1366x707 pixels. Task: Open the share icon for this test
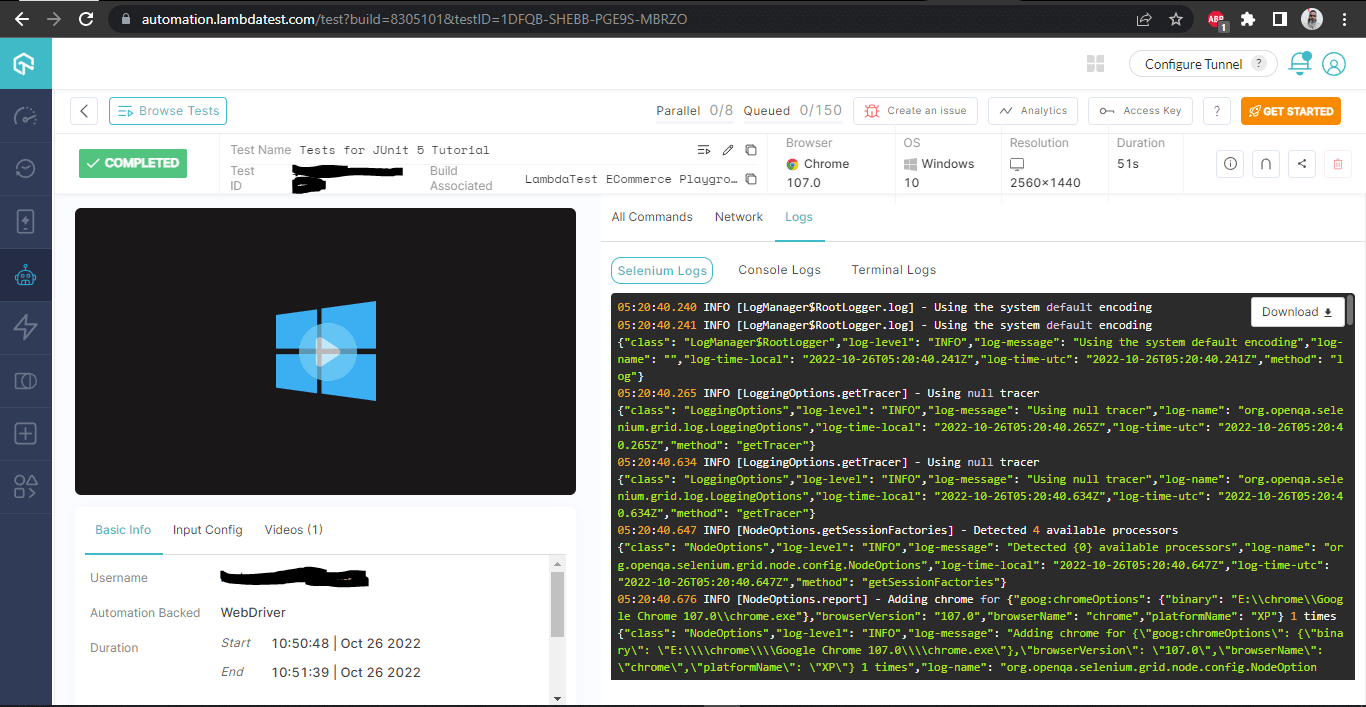pyautogui.click(x=1301, y=163)
